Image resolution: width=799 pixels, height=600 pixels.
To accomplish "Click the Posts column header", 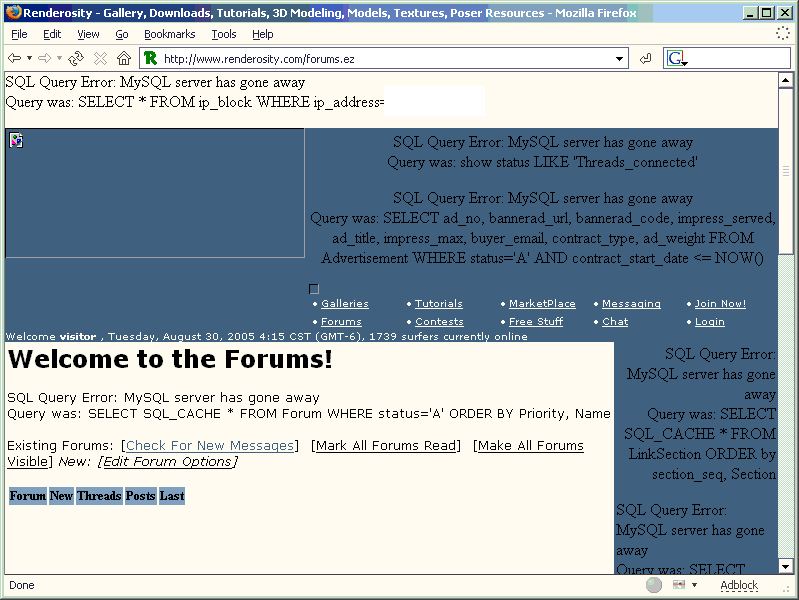I will click(141, 495).
